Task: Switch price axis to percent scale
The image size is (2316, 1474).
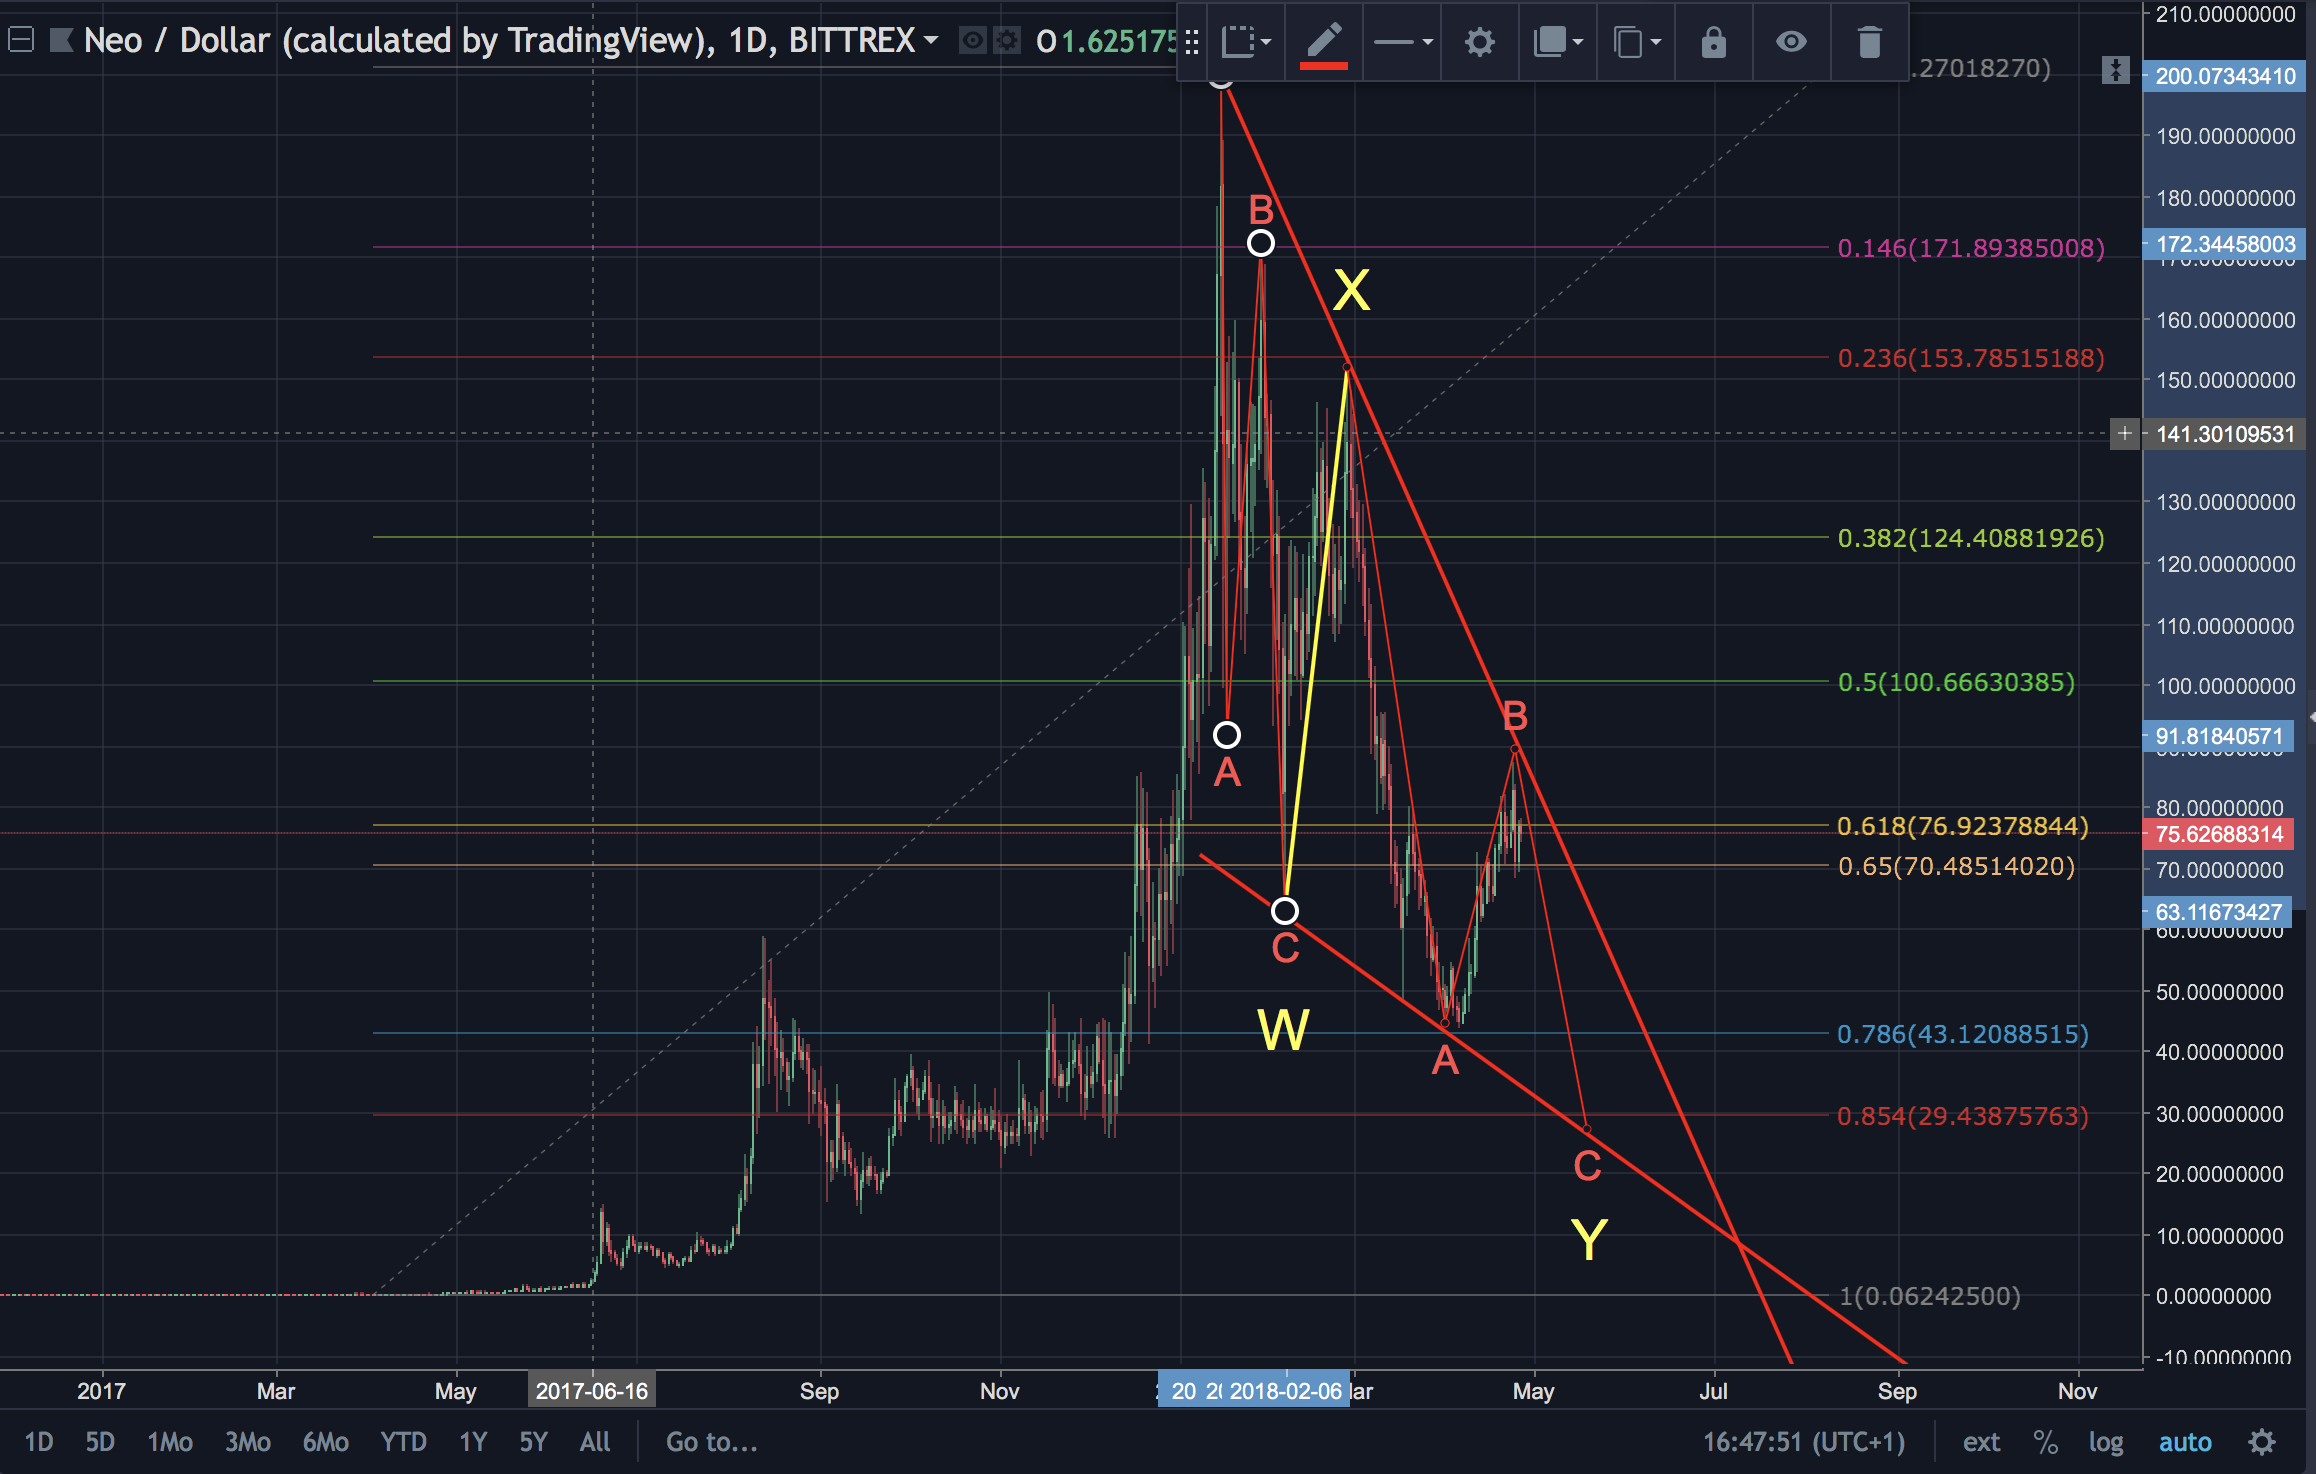Action: tap(2045, 1442)
